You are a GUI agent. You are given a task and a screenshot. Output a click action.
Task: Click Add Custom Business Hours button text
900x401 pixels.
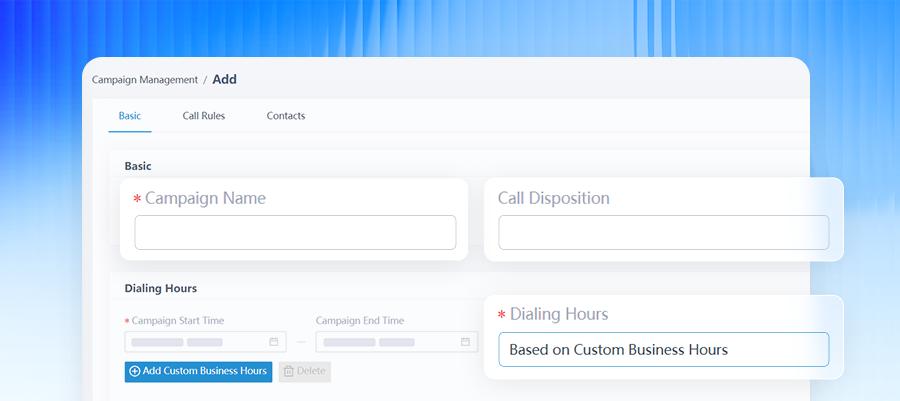click(205, 371)
